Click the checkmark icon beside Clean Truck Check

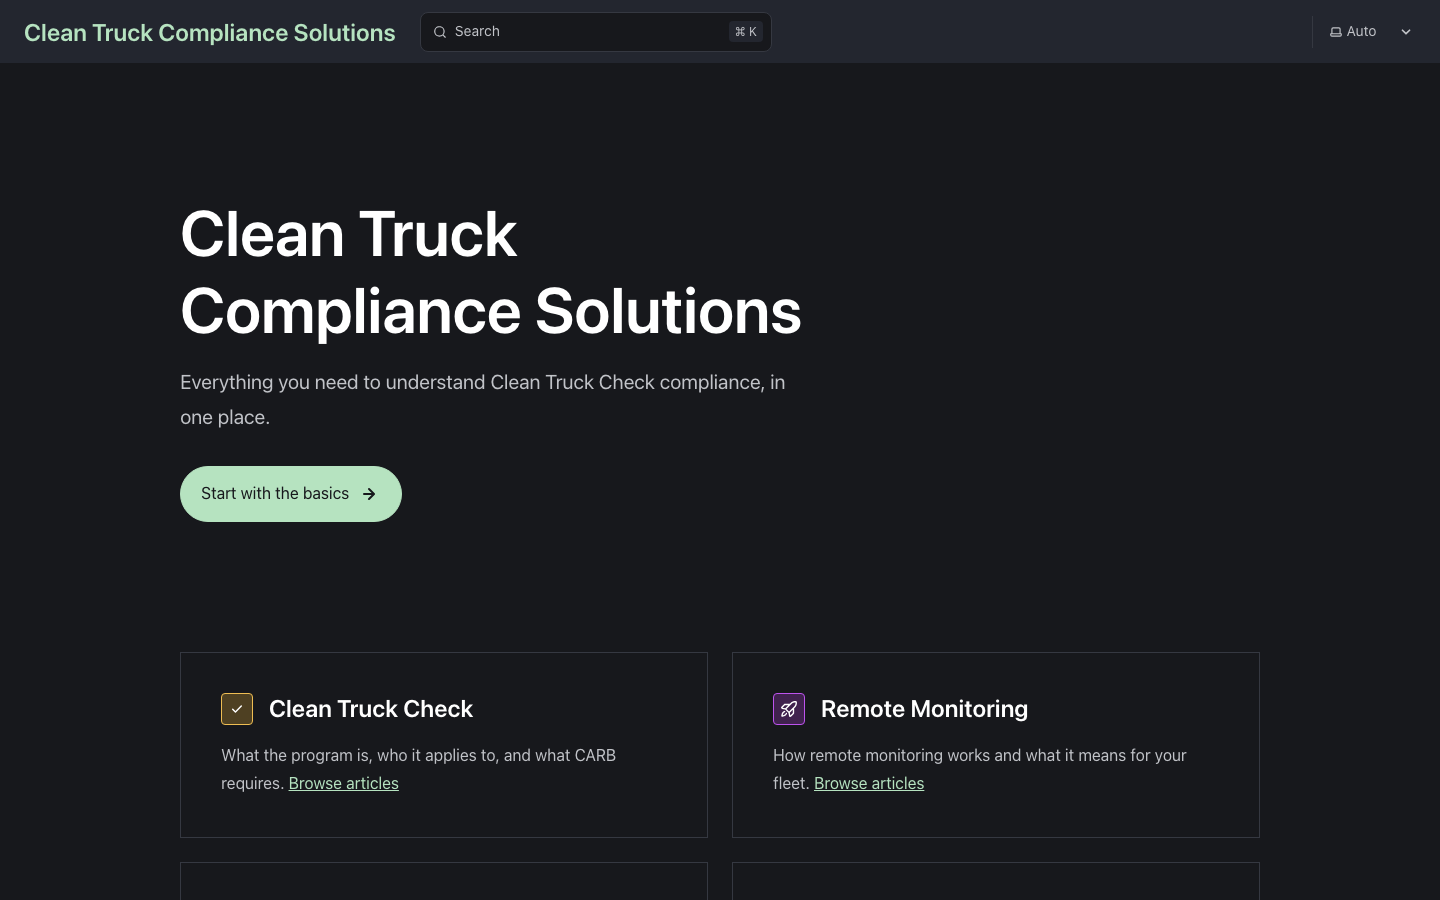(x=237, y=709)
